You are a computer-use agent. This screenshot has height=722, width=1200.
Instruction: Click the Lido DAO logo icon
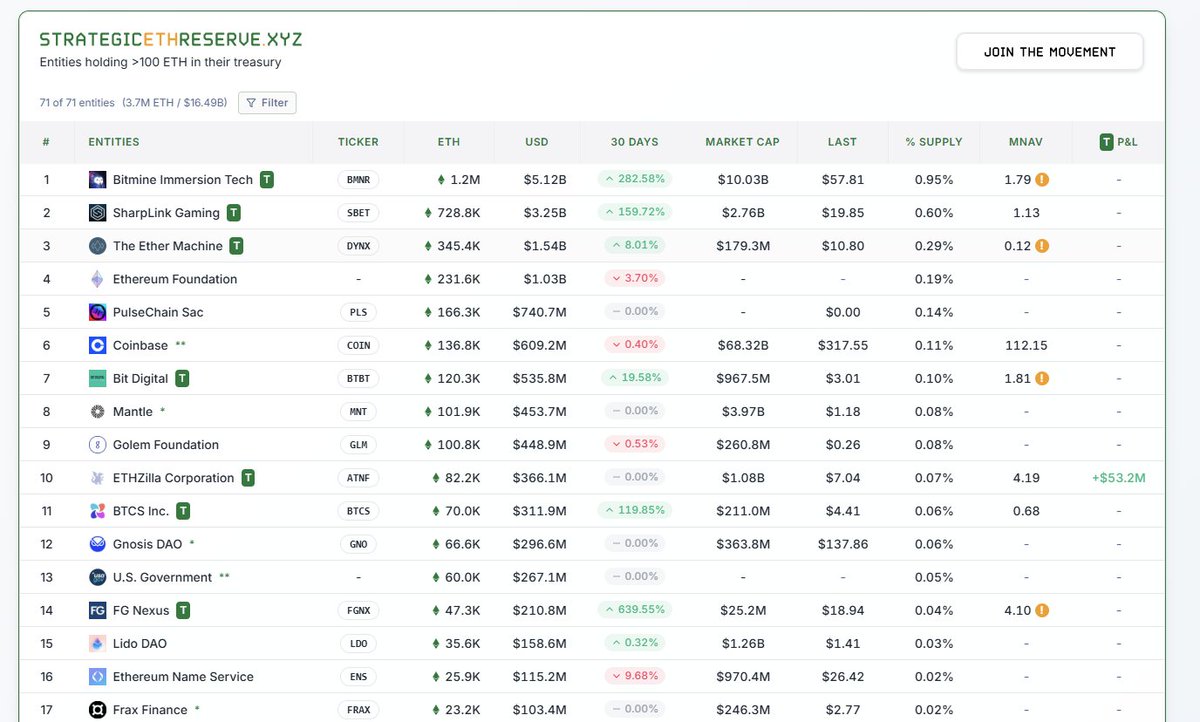tap(97, 643)
